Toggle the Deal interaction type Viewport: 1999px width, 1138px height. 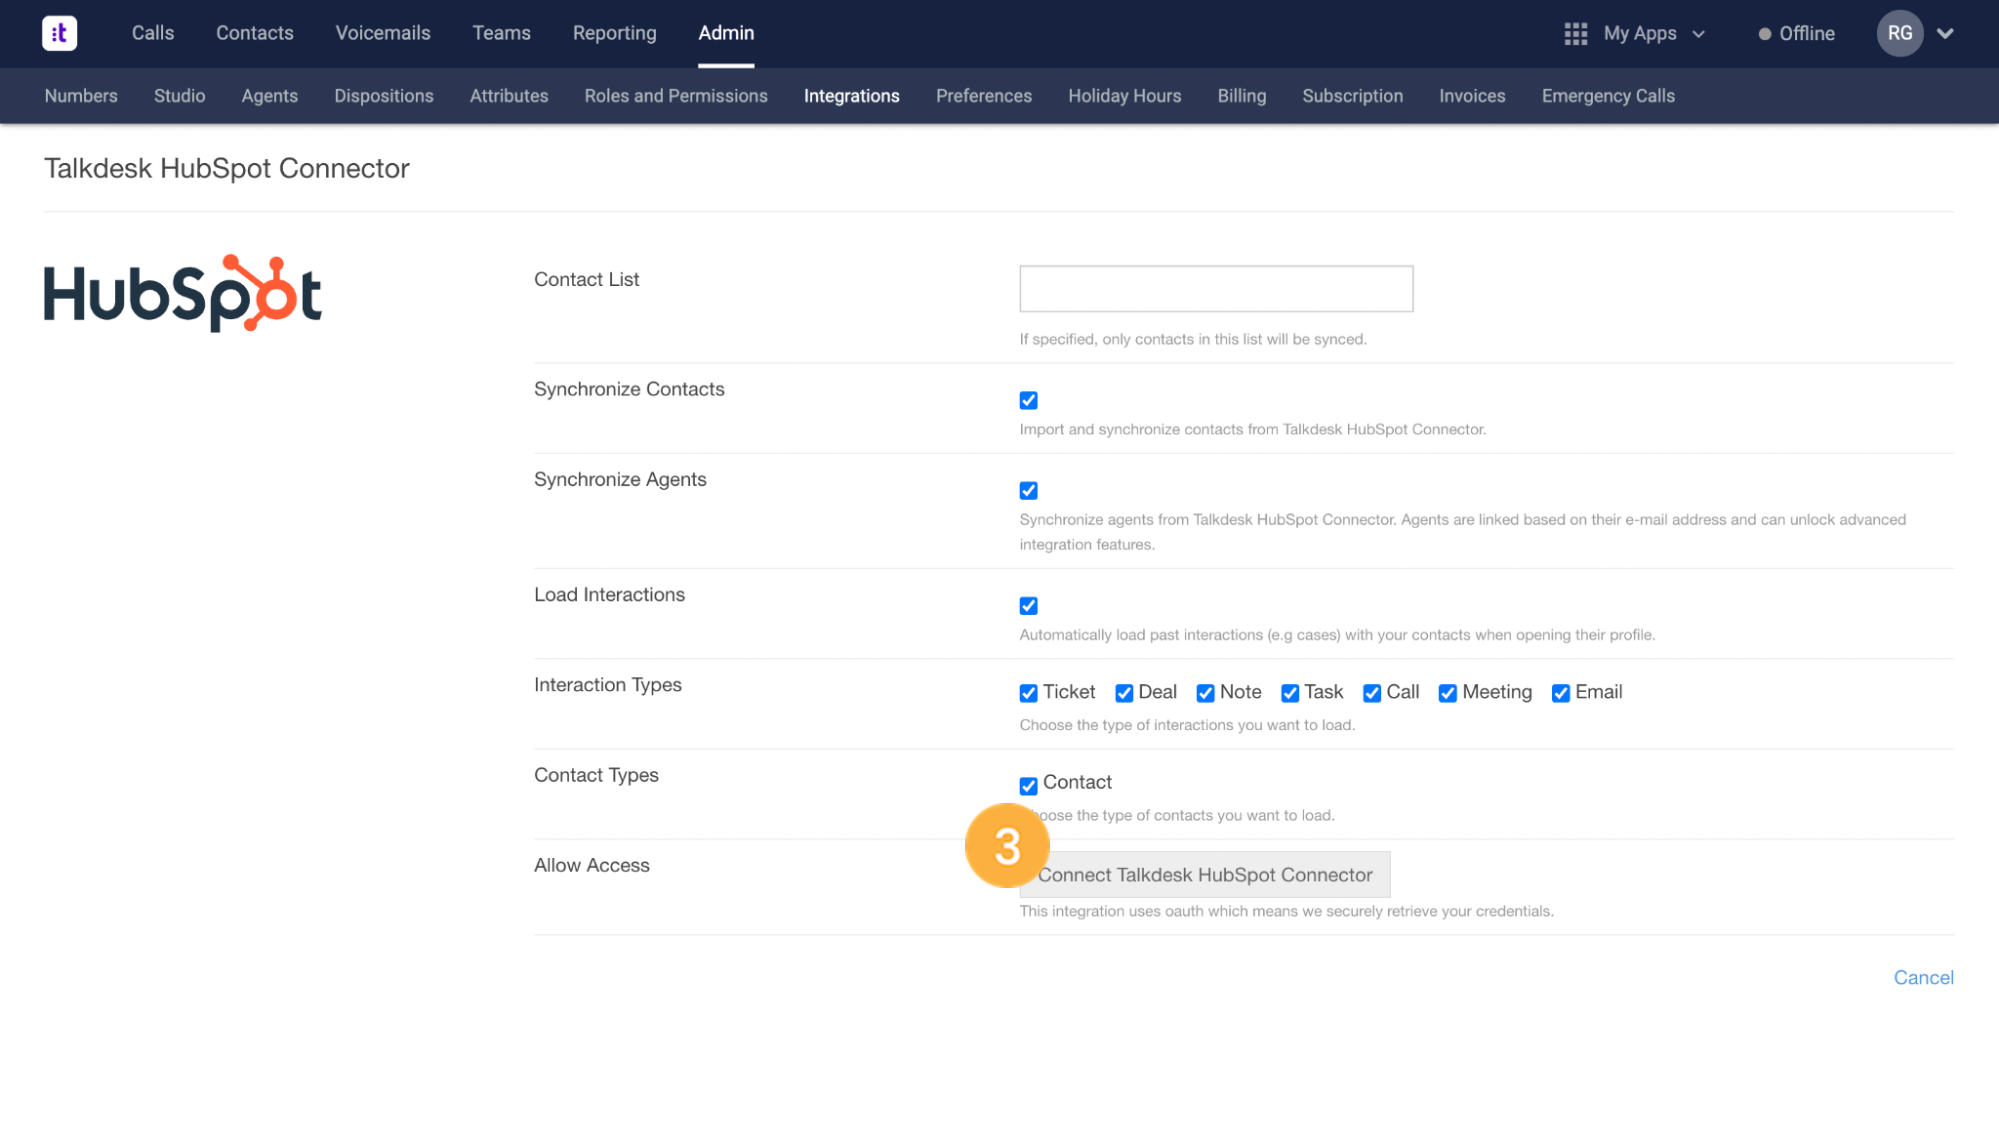1124,693
